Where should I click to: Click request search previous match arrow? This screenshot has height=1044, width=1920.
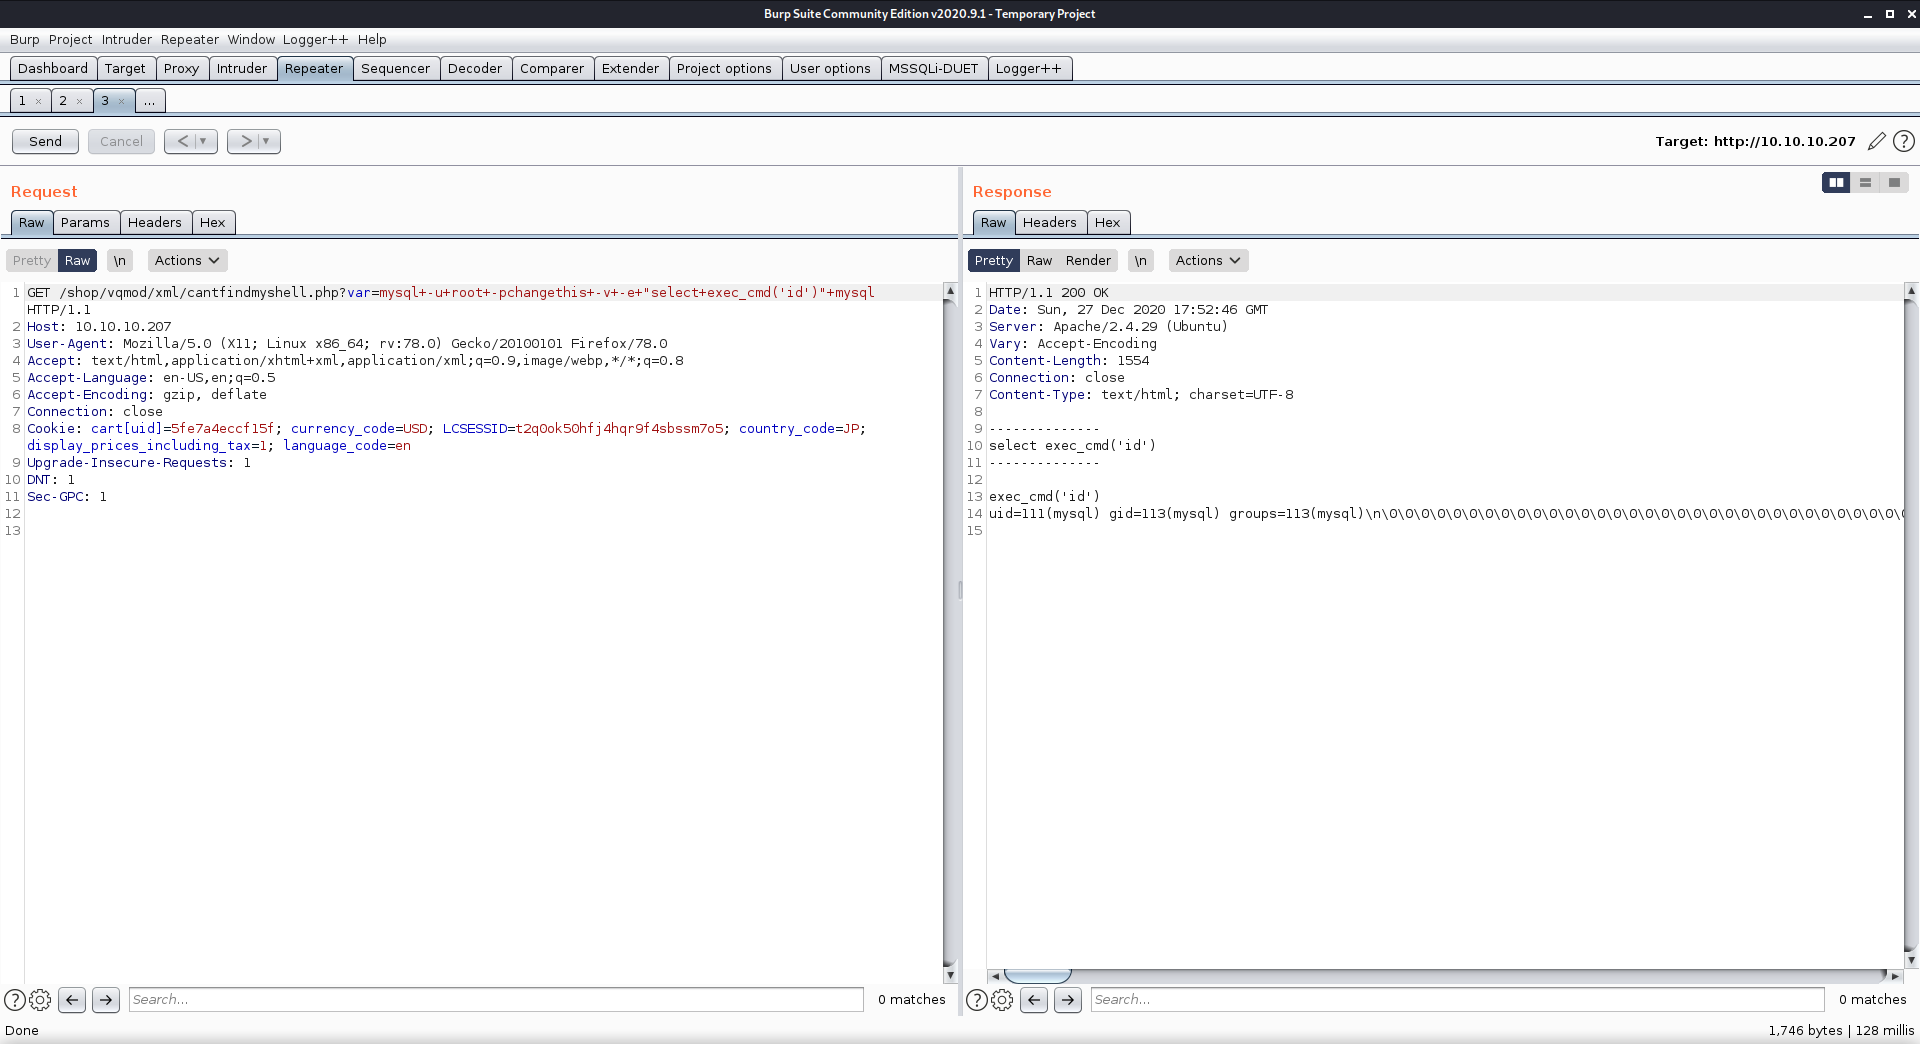(72, 999)
